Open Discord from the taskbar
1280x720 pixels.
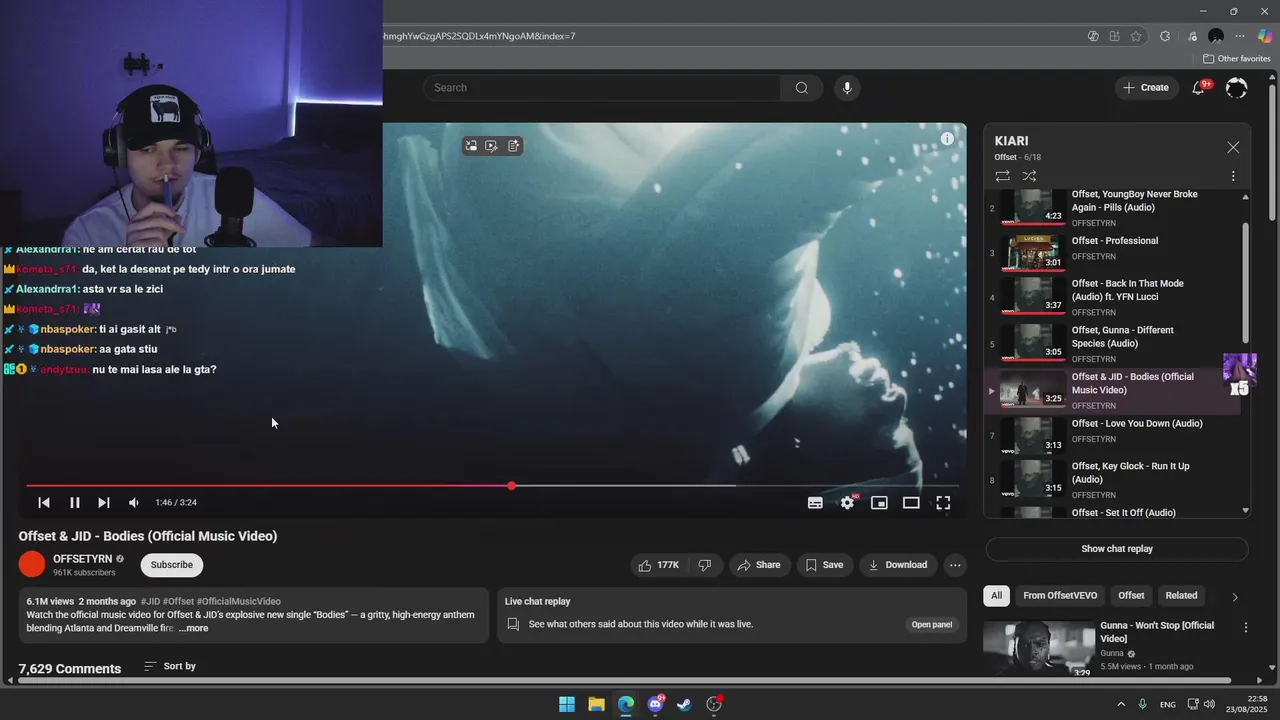[x=655, y=704]
